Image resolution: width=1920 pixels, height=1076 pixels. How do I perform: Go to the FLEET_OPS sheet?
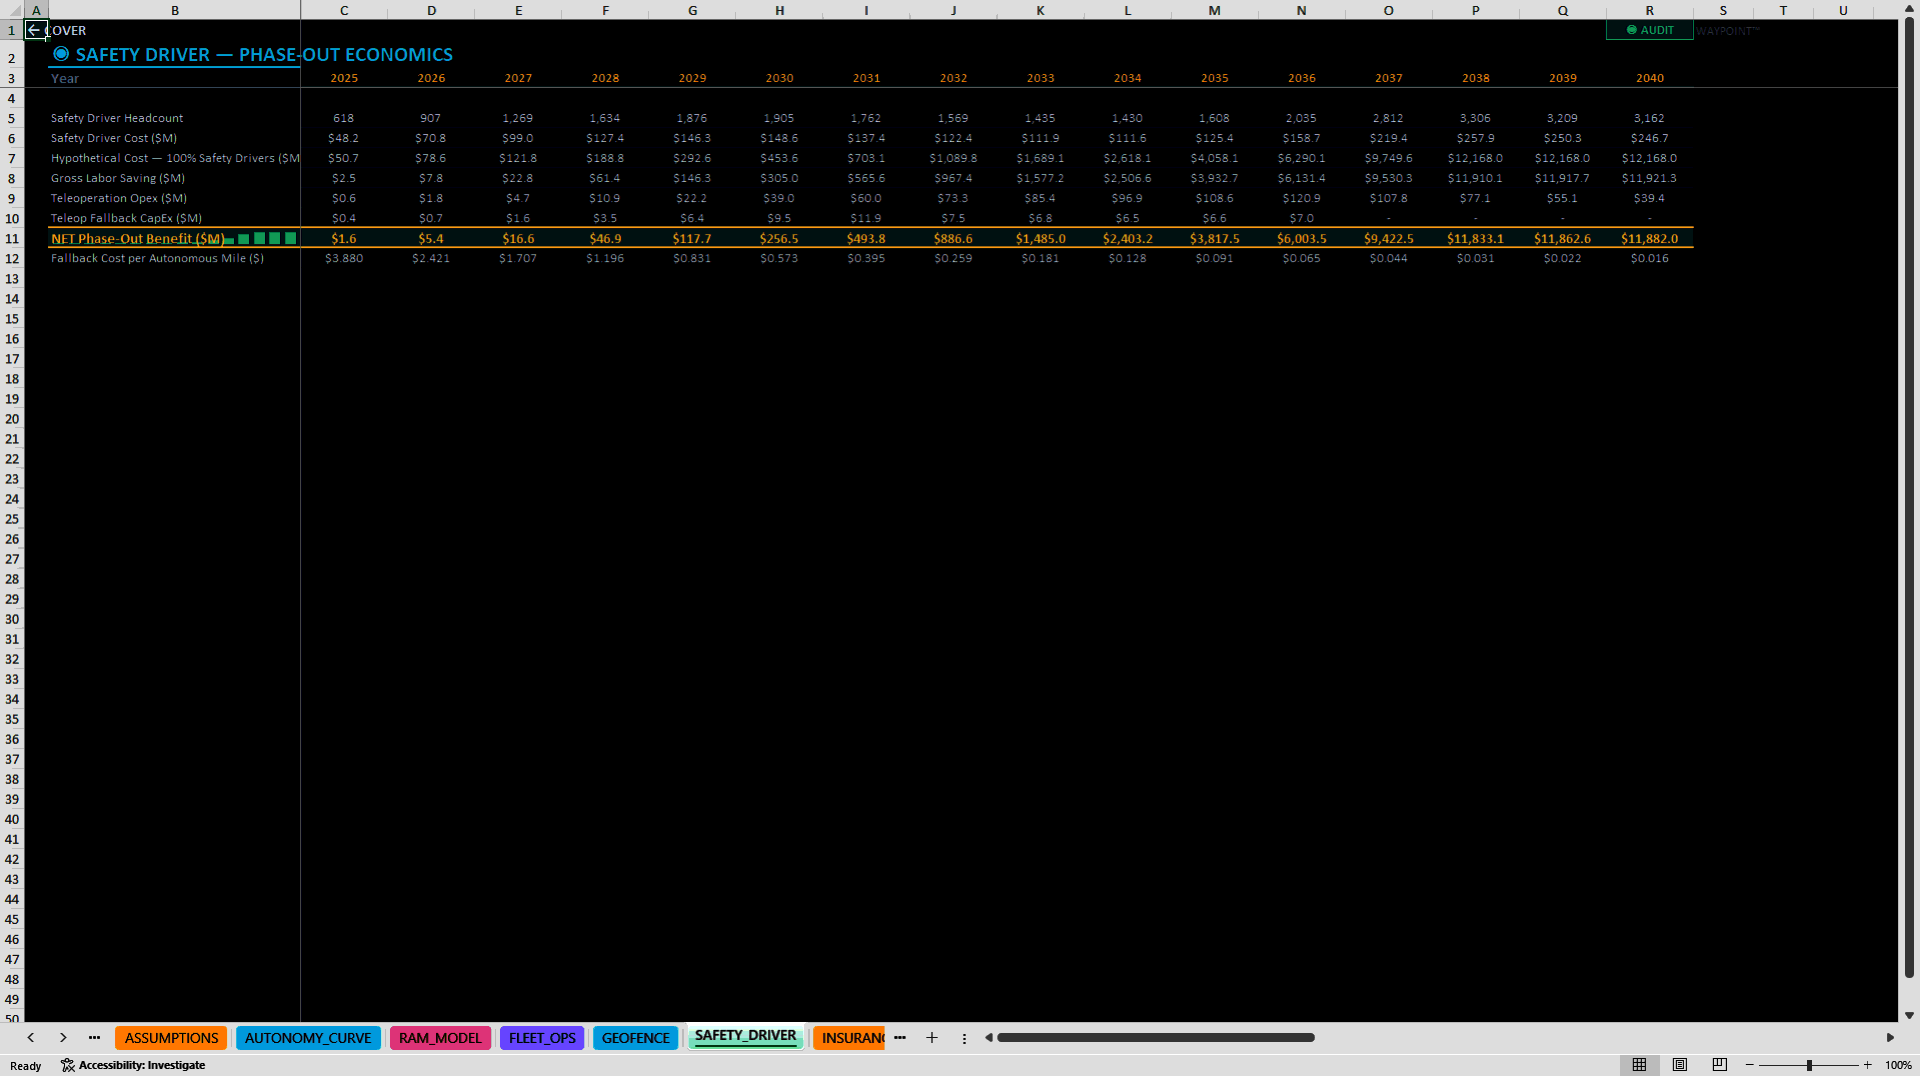coord(542,1038)
